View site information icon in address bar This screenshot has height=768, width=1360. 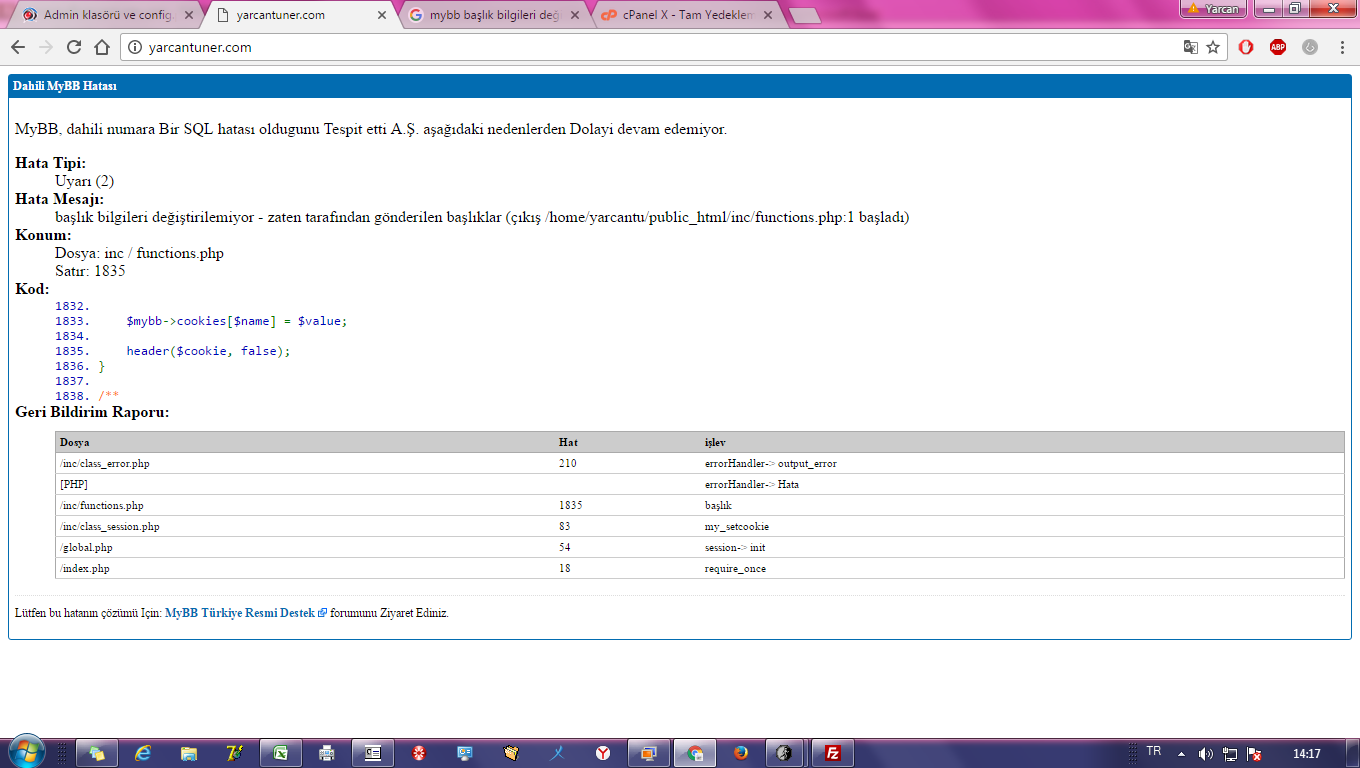134,47
